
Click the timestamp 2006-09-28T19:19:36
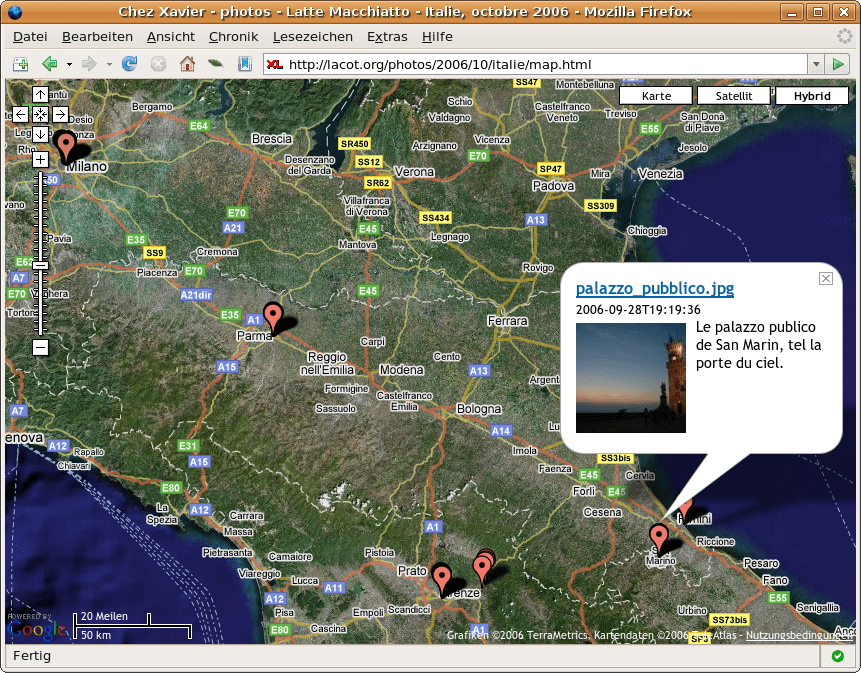coord(638,310)
